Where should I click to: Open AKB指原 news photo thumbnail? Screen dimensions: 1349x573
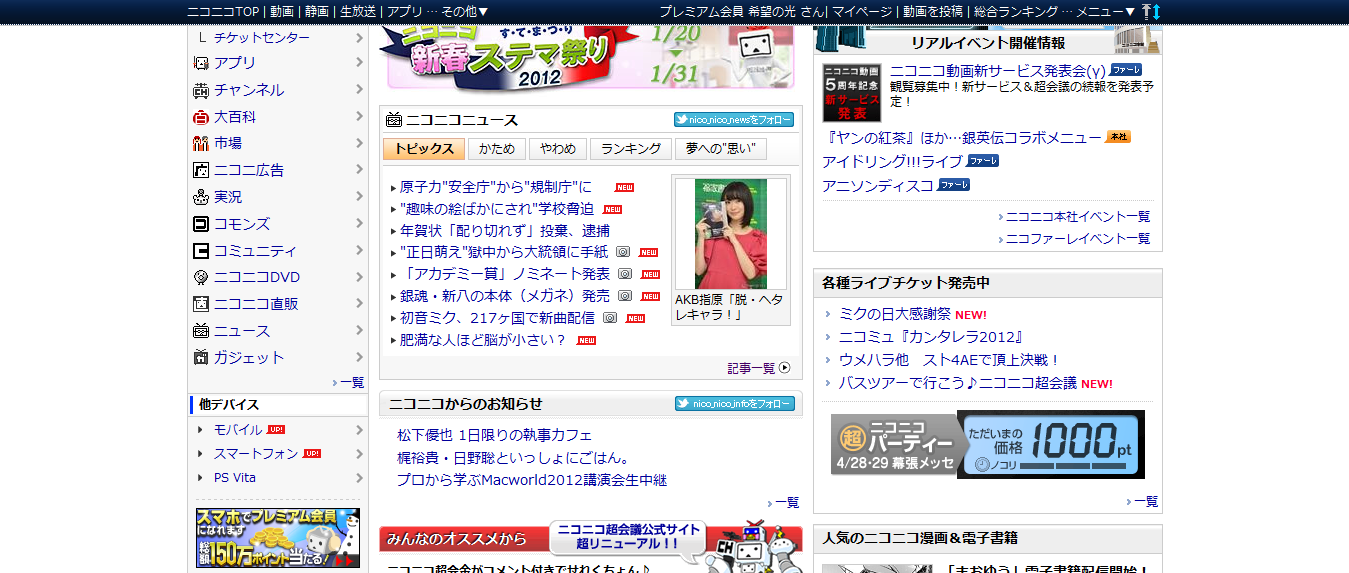(x=731, y=235)
